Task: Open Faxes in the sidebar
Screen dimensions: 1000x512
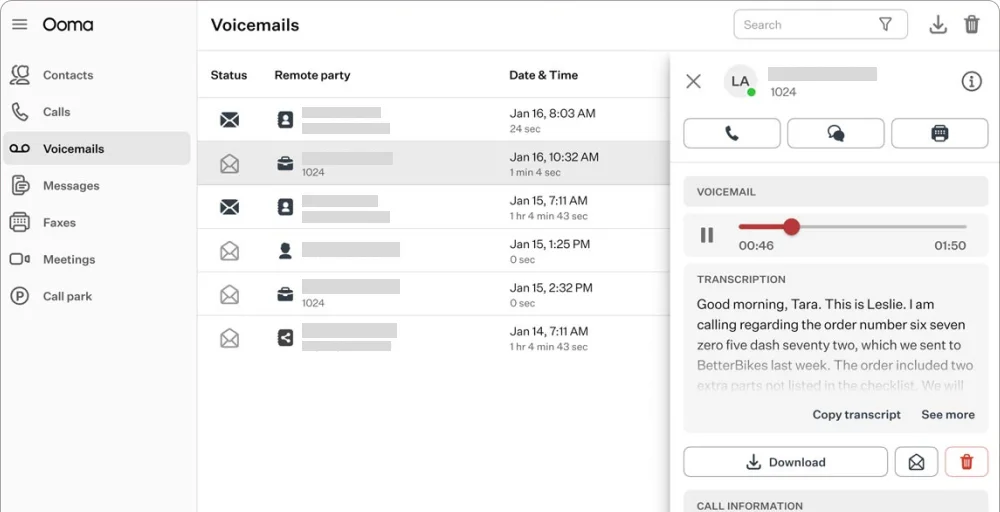Action: tap(97, 223)
